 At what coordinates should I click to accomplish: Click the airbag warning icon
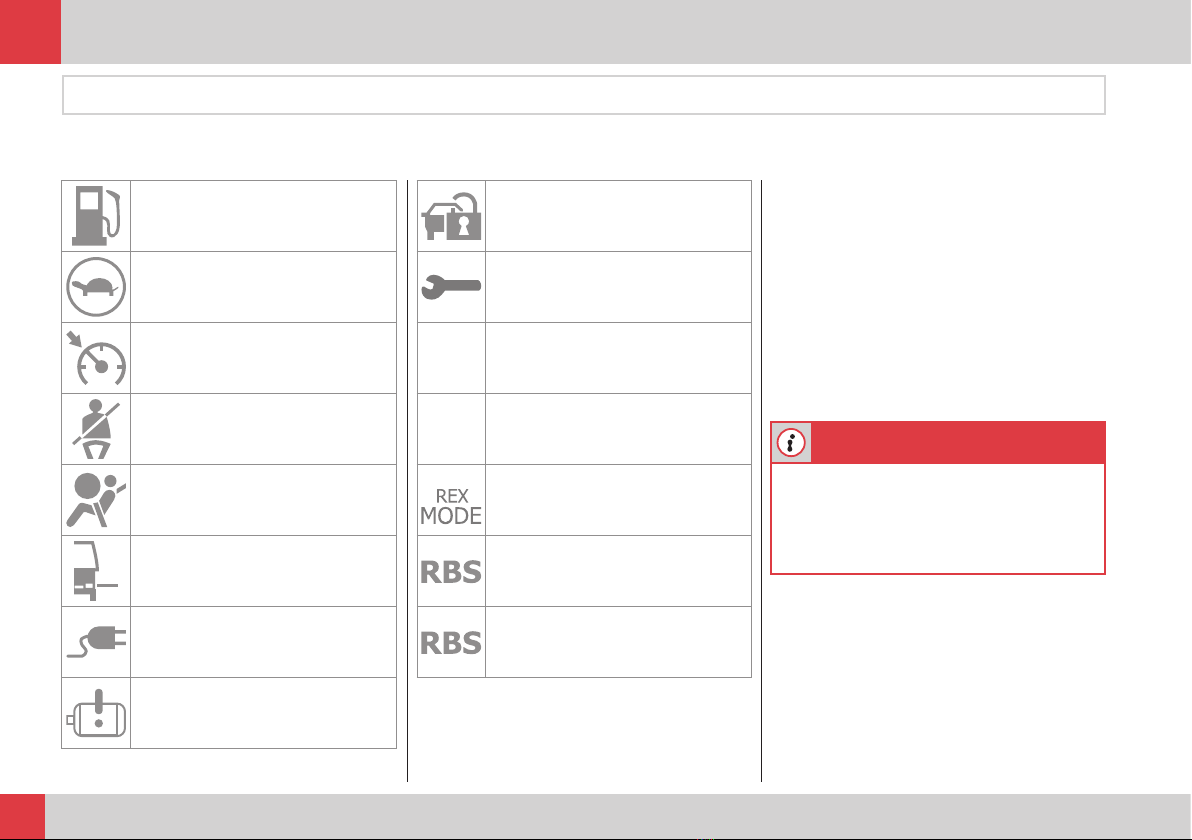point(96,499)
